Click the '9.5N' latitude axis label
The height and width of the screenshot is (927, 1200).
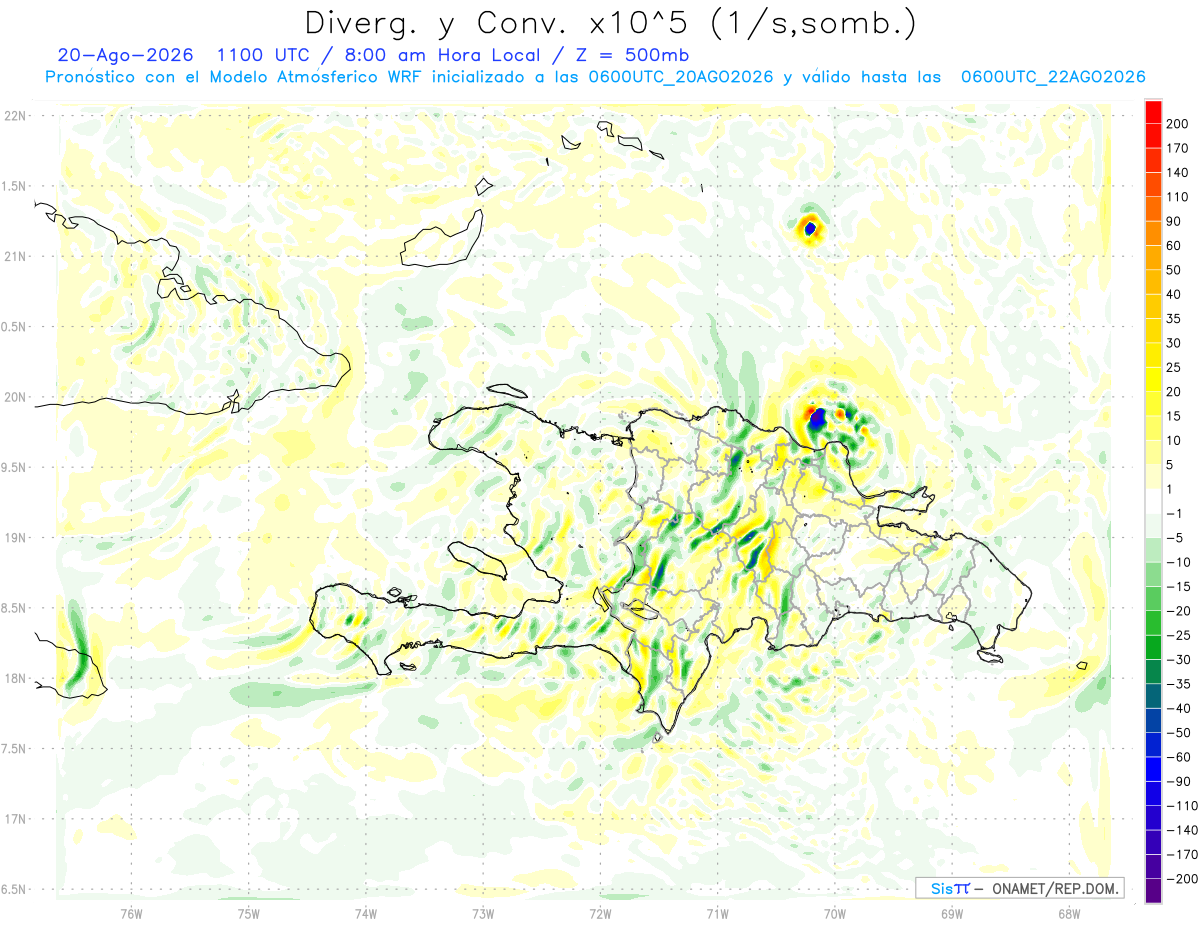[14, 468]
